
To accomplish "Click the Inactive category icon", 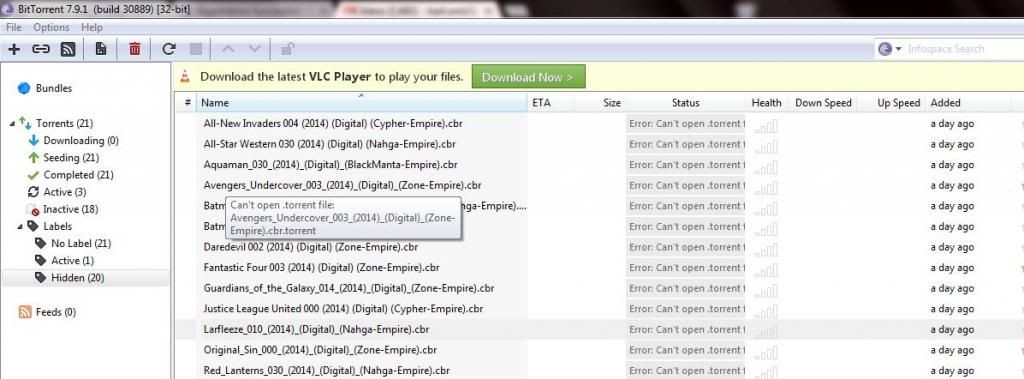I will coord(33,210).
